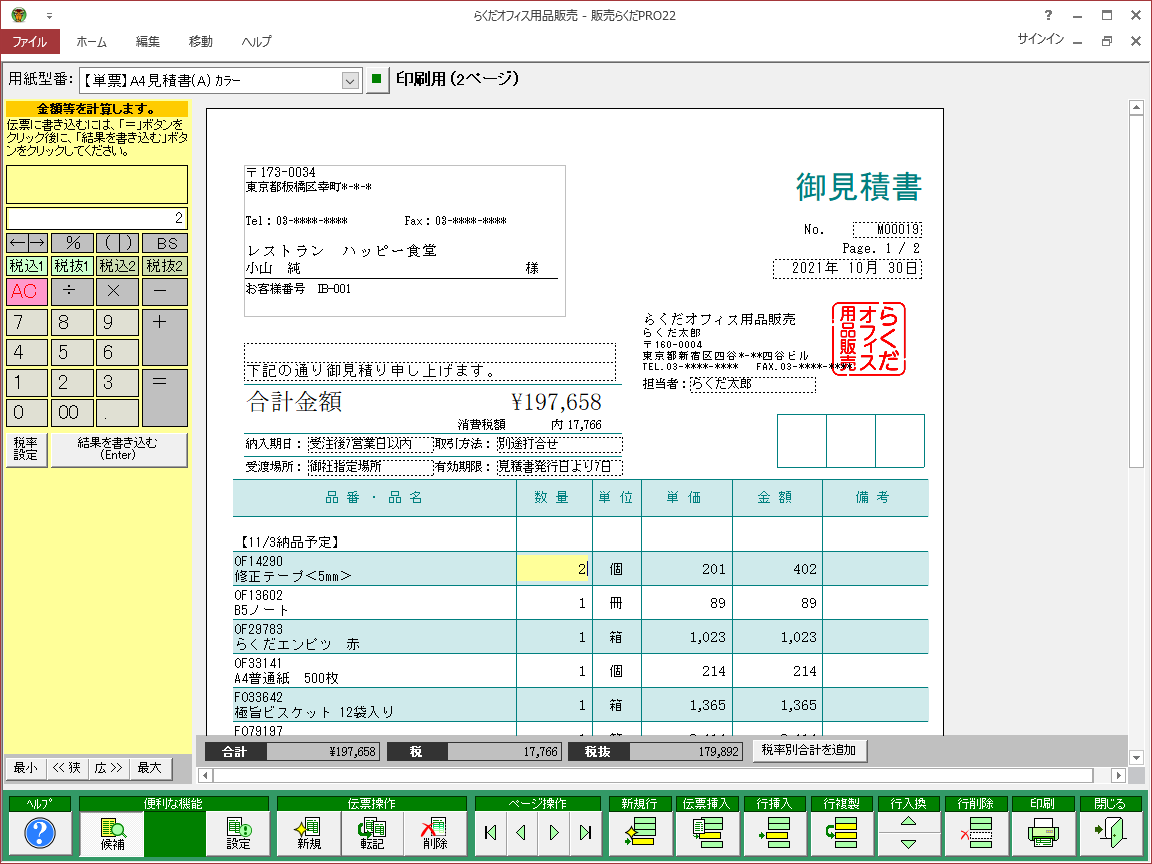Click the calculator backspace BS key
Viewport: 1152px width, 864px height.
(x=165, y=243)
